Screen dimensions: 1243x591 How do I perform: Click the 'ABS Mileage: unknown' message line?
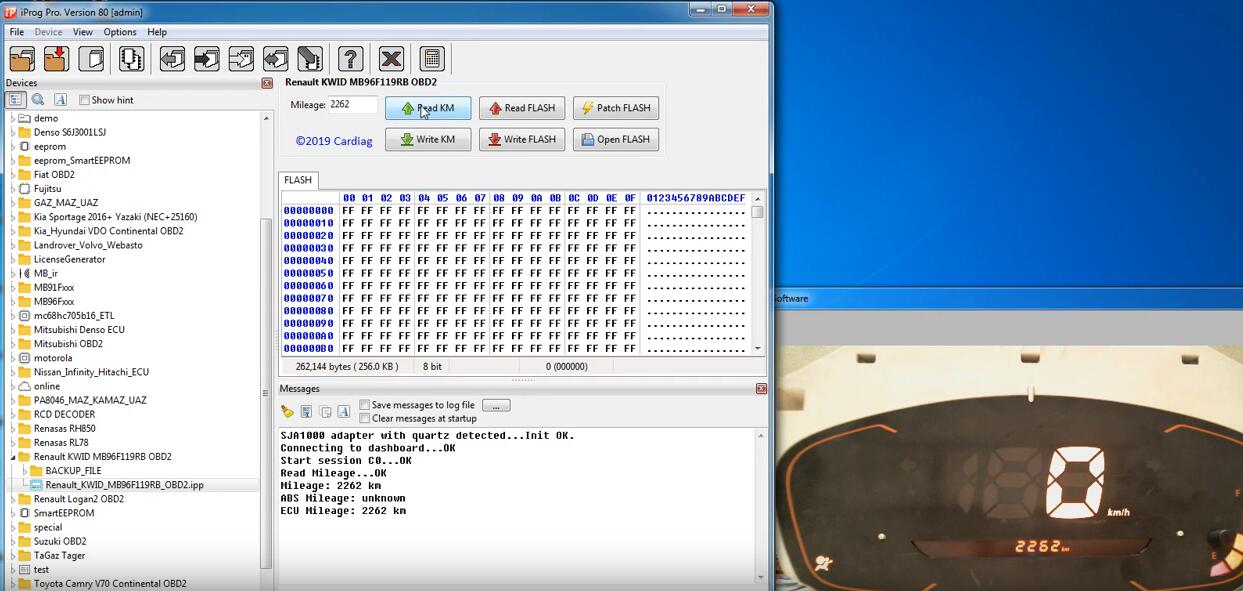(x=343, y=498)
